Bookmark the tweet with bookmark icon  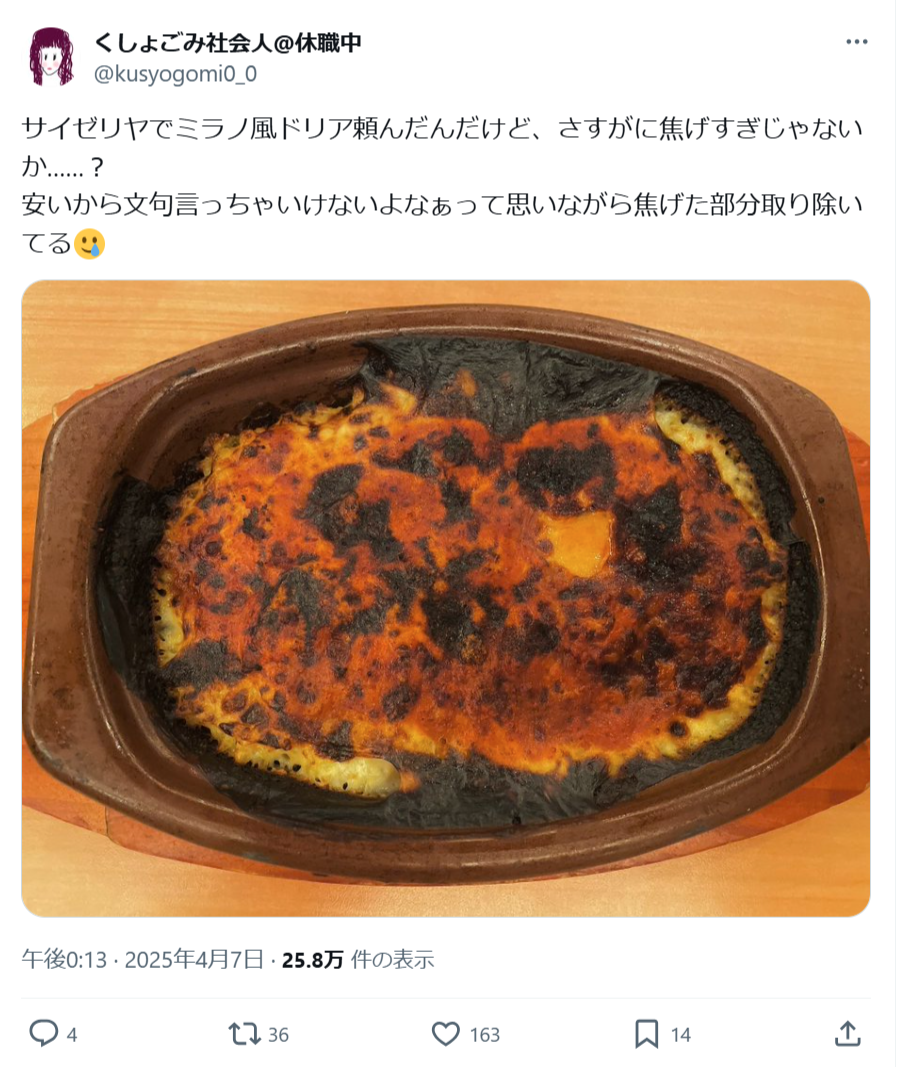[647, 1034]
